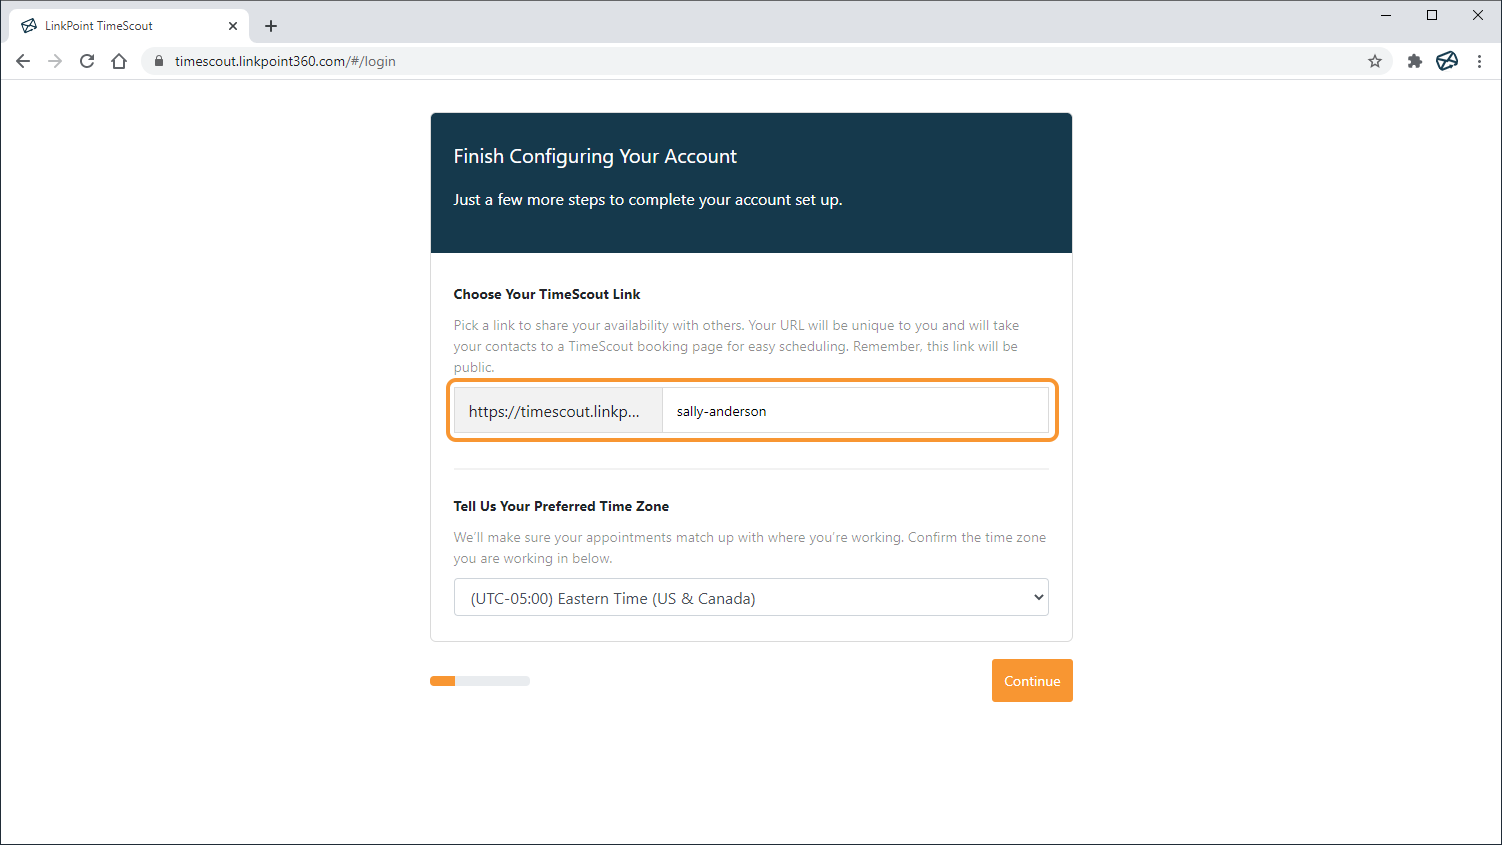Click the address bar URL
This screenshot has width=1502, height=845.
[x=285, y=61]
